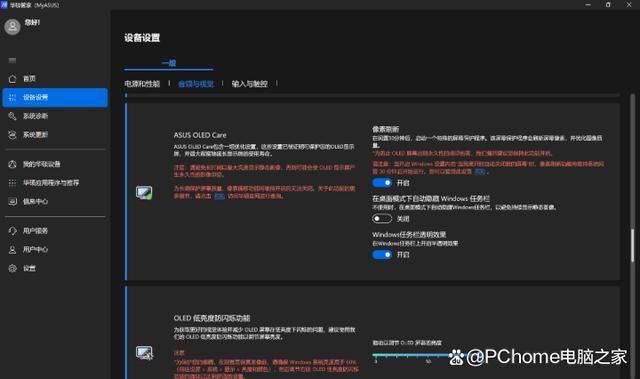
Task: Open 系统更新 system update
Action: (x=55, y=135)
